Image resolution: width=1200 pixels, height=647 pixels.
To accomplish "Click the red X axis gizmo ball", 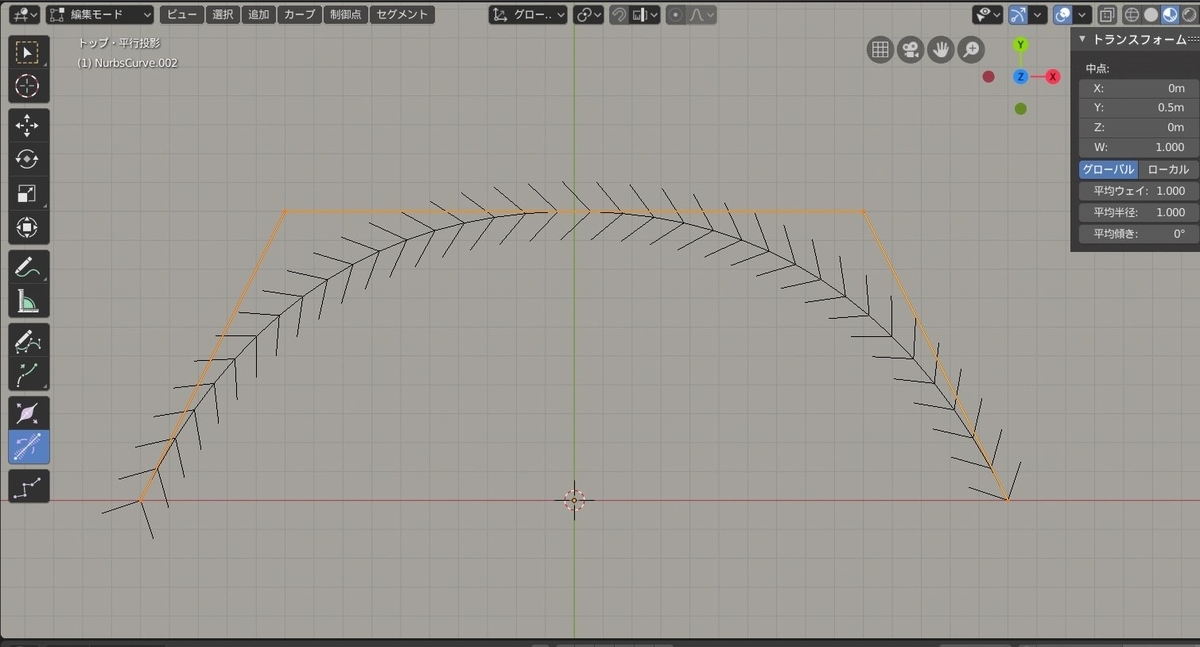I will coord(1053,77).
